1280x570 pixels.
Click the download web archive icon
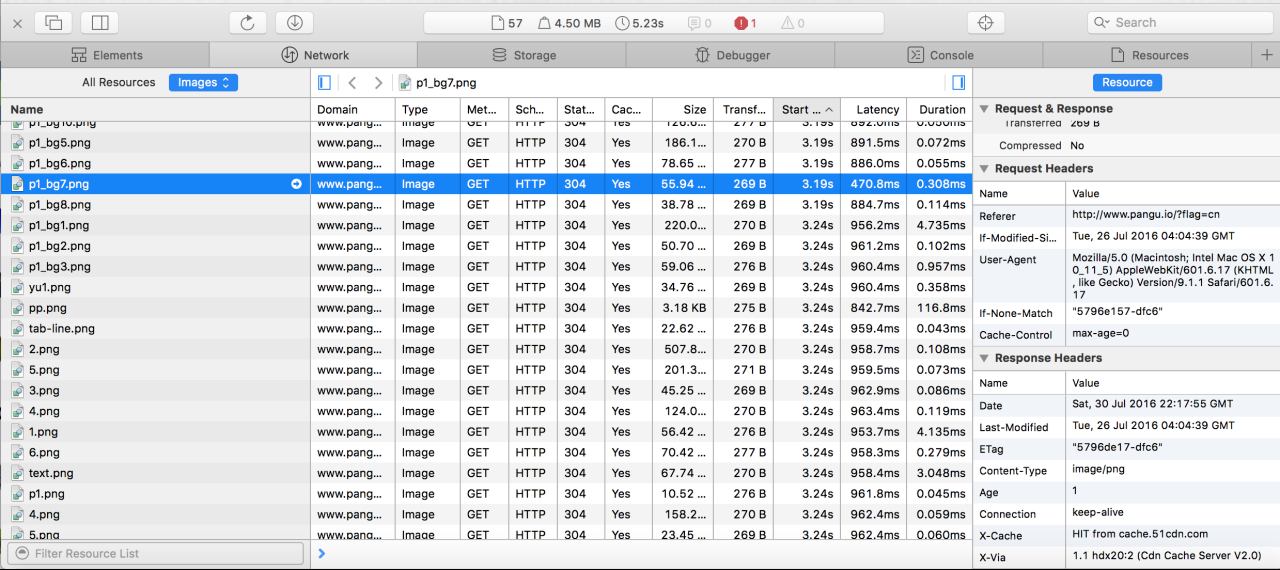coord(294,22)
